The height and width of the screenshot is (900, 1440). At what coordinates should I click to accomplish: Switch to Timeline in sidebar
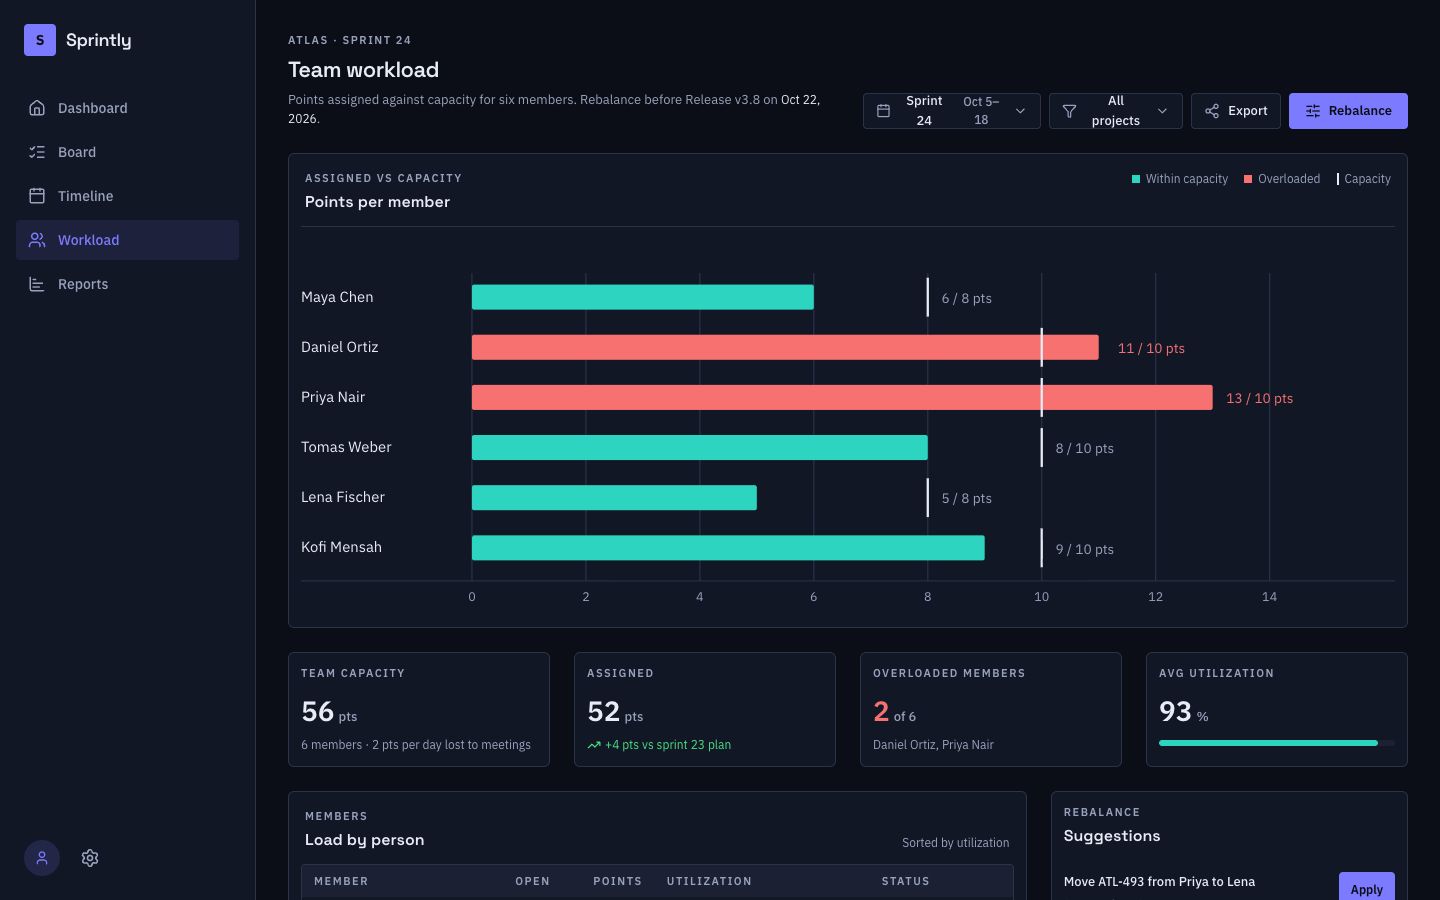click(127, 196)
